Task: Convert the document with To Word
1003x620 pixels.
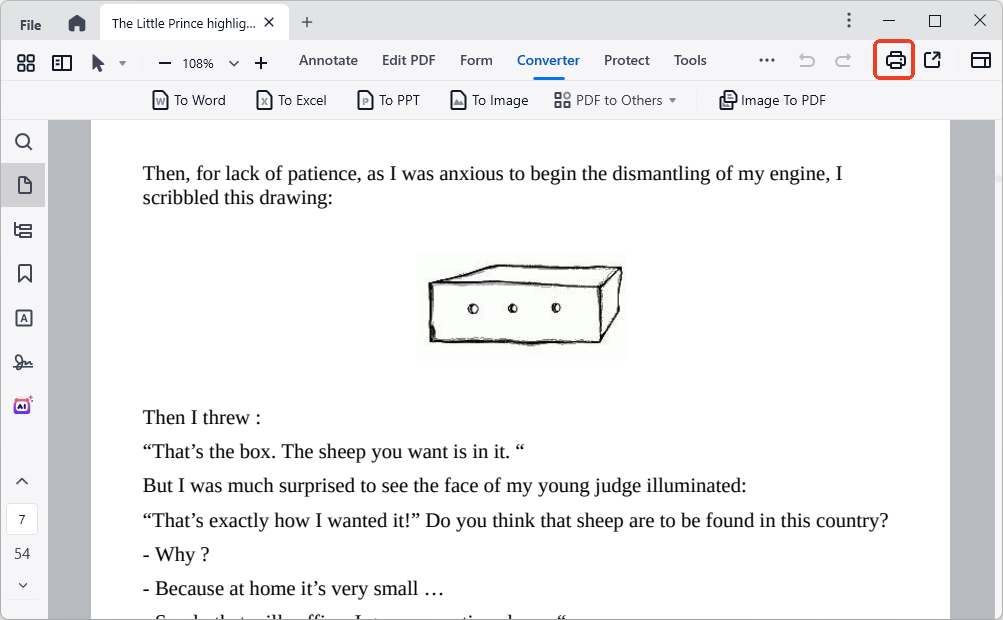Action: tap(189, 100)
